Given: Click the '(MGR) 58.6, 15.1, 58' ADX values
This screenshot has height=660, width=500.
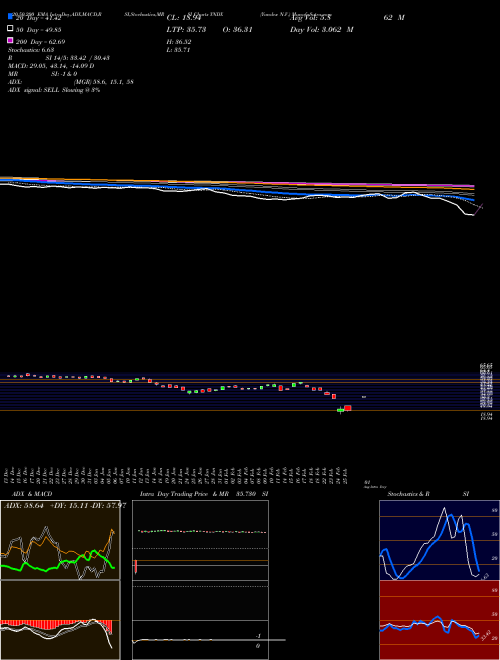Looking at the screenshot, I should [x=104, y=82].
